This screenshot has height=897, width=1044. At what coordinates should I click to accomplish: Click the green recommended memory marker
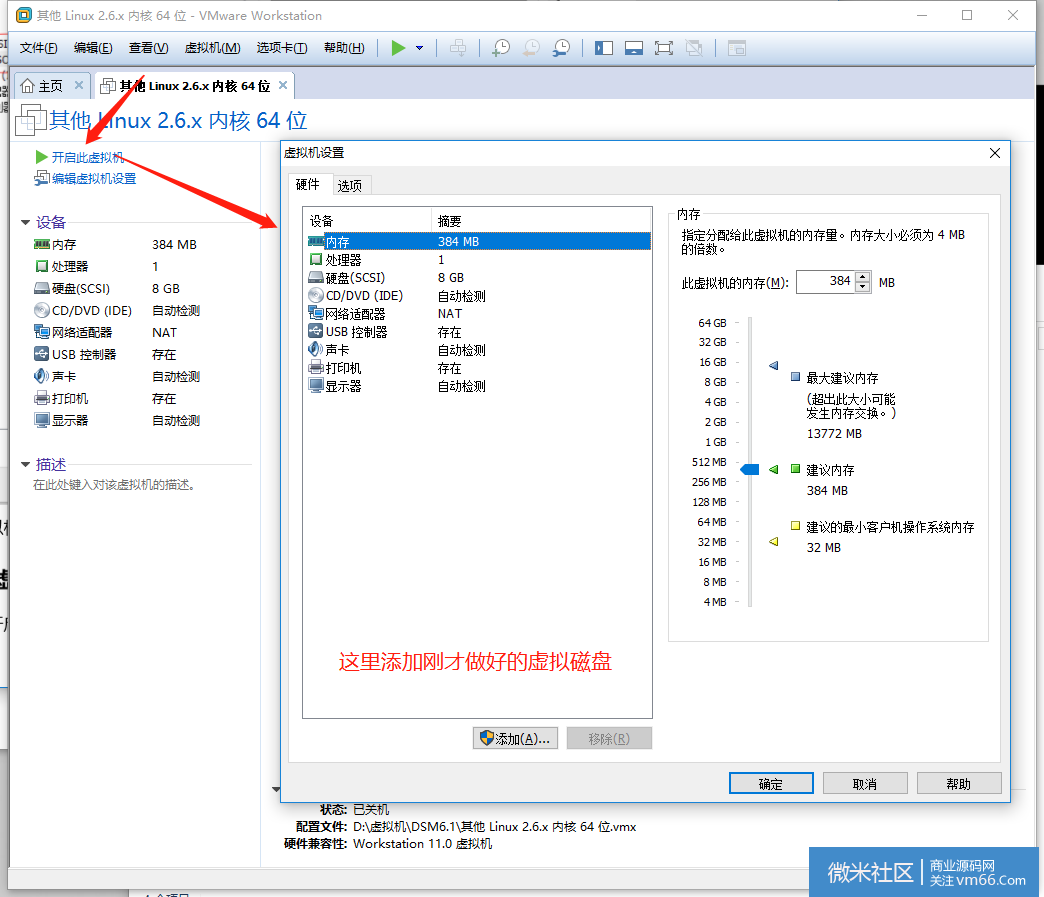point(774,469)
